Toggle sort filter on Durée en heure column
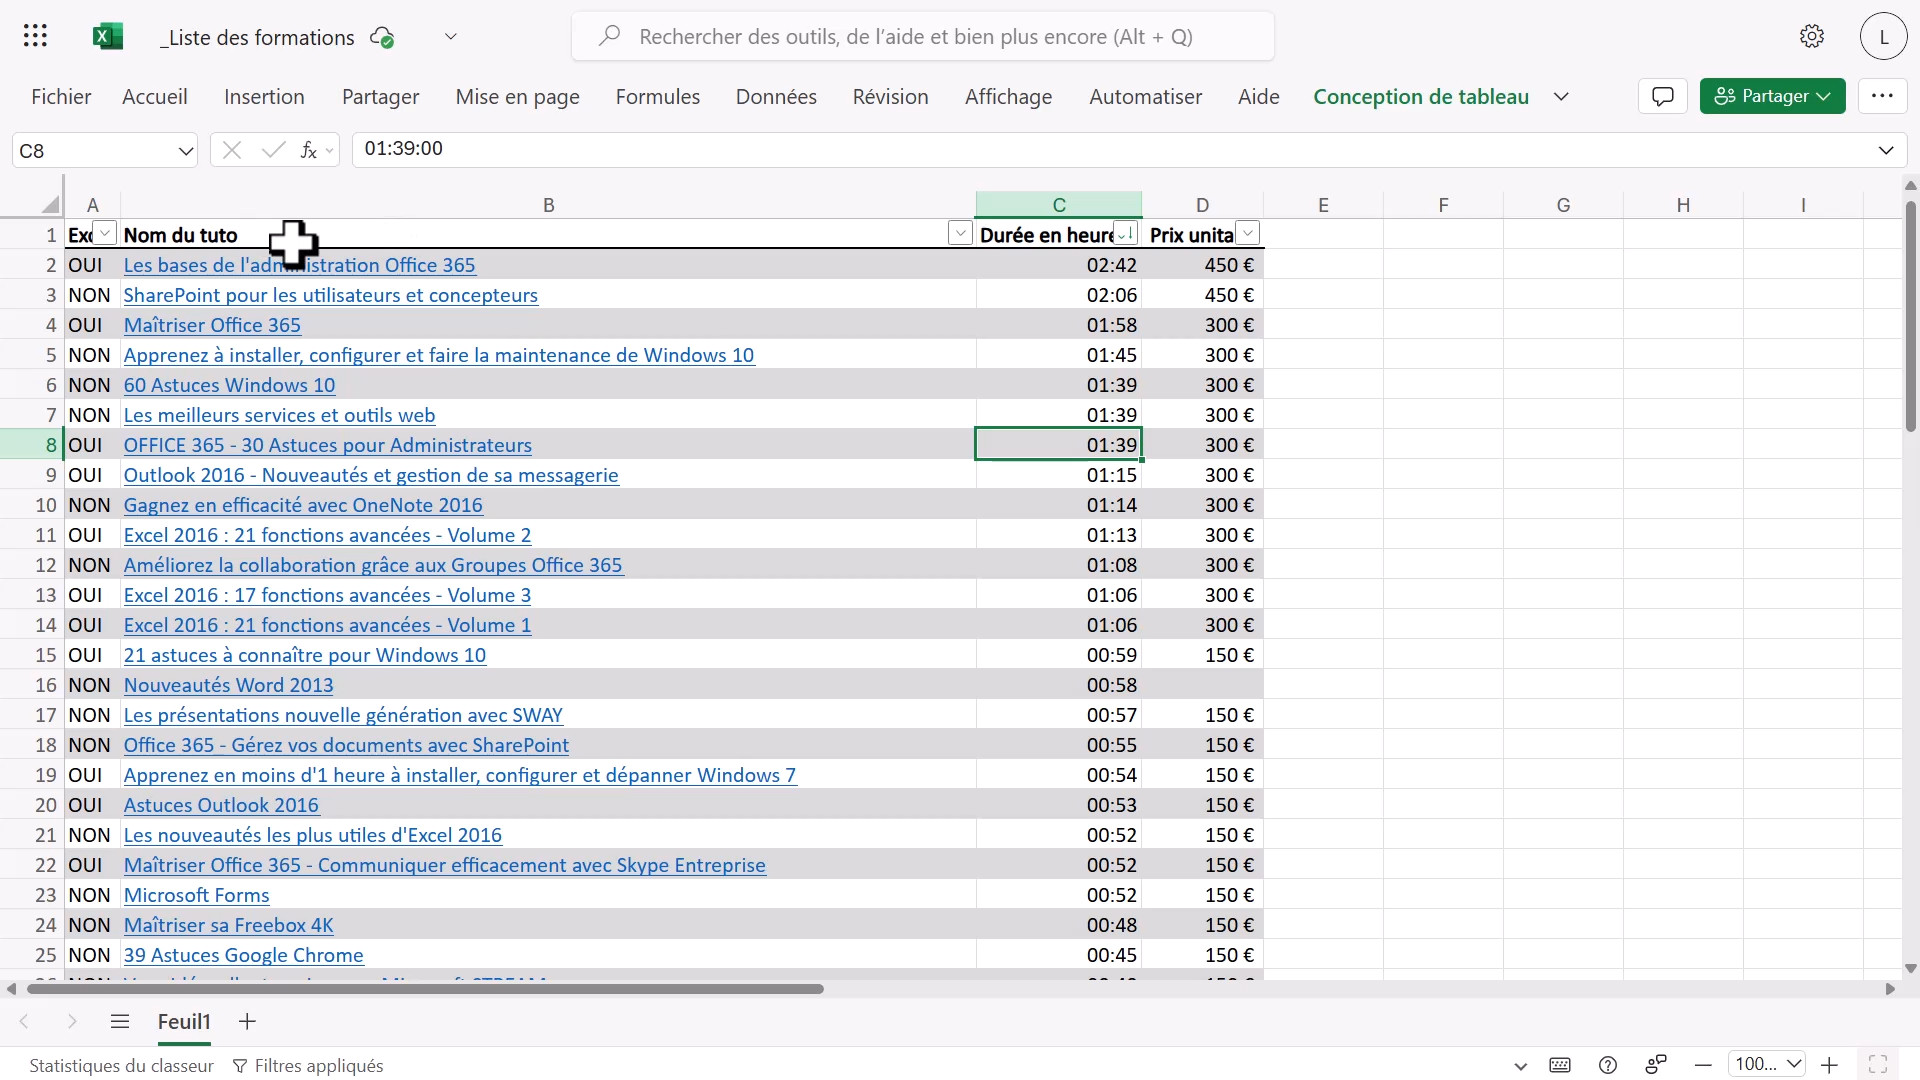Screen dimensions: 1920x1080 (x=1125, y=234)
